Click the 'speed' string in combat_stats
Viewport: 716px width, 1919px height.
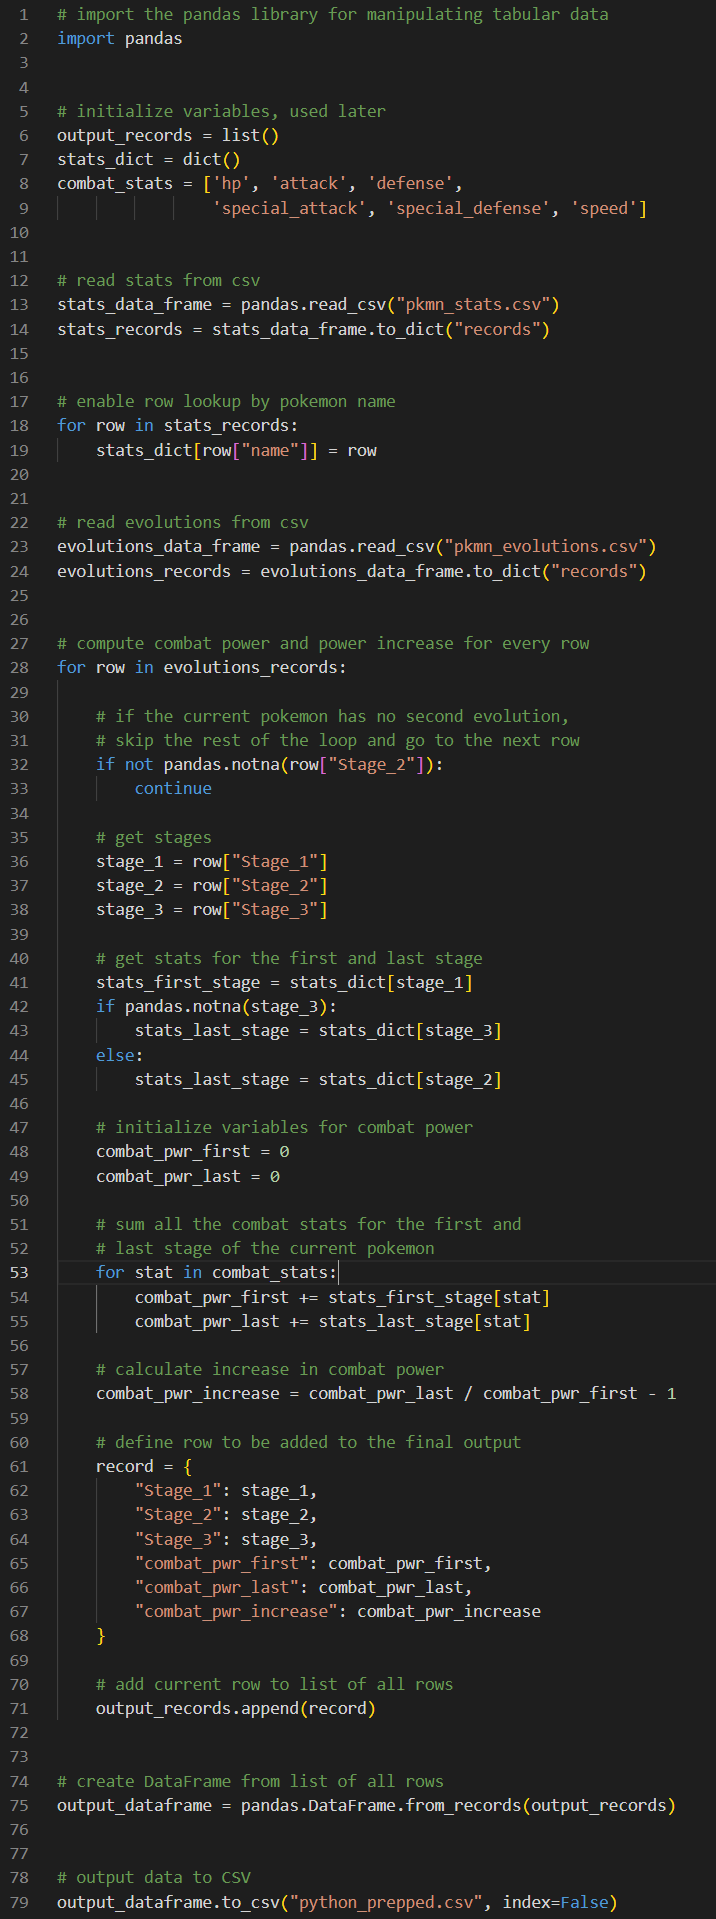603,208
